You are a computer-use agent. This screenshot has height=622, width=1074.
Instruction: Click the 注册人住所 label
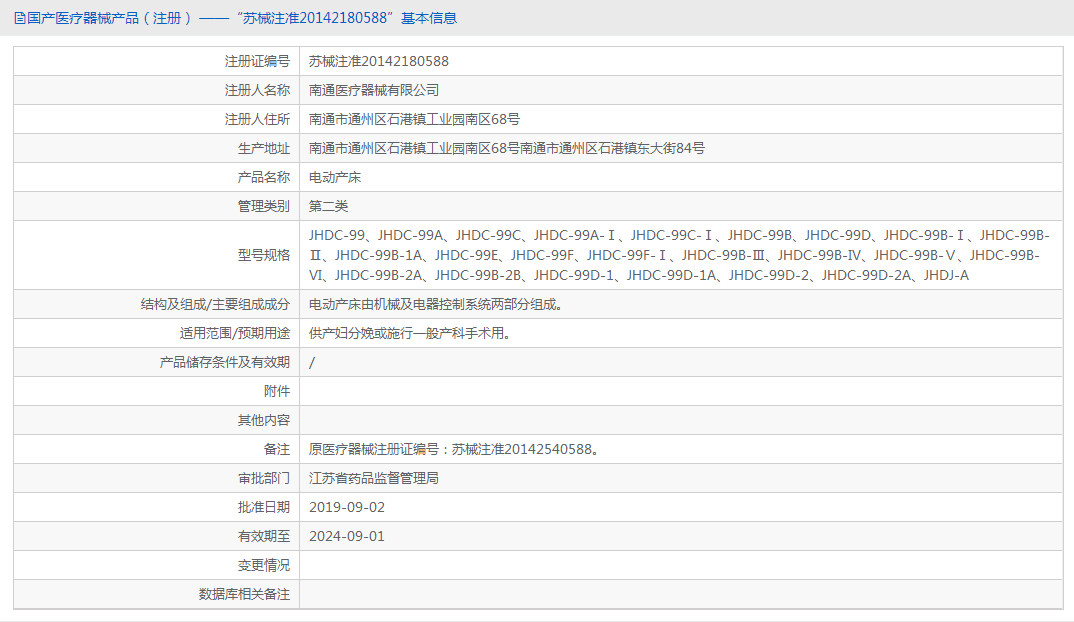click(x=257, y=119)
